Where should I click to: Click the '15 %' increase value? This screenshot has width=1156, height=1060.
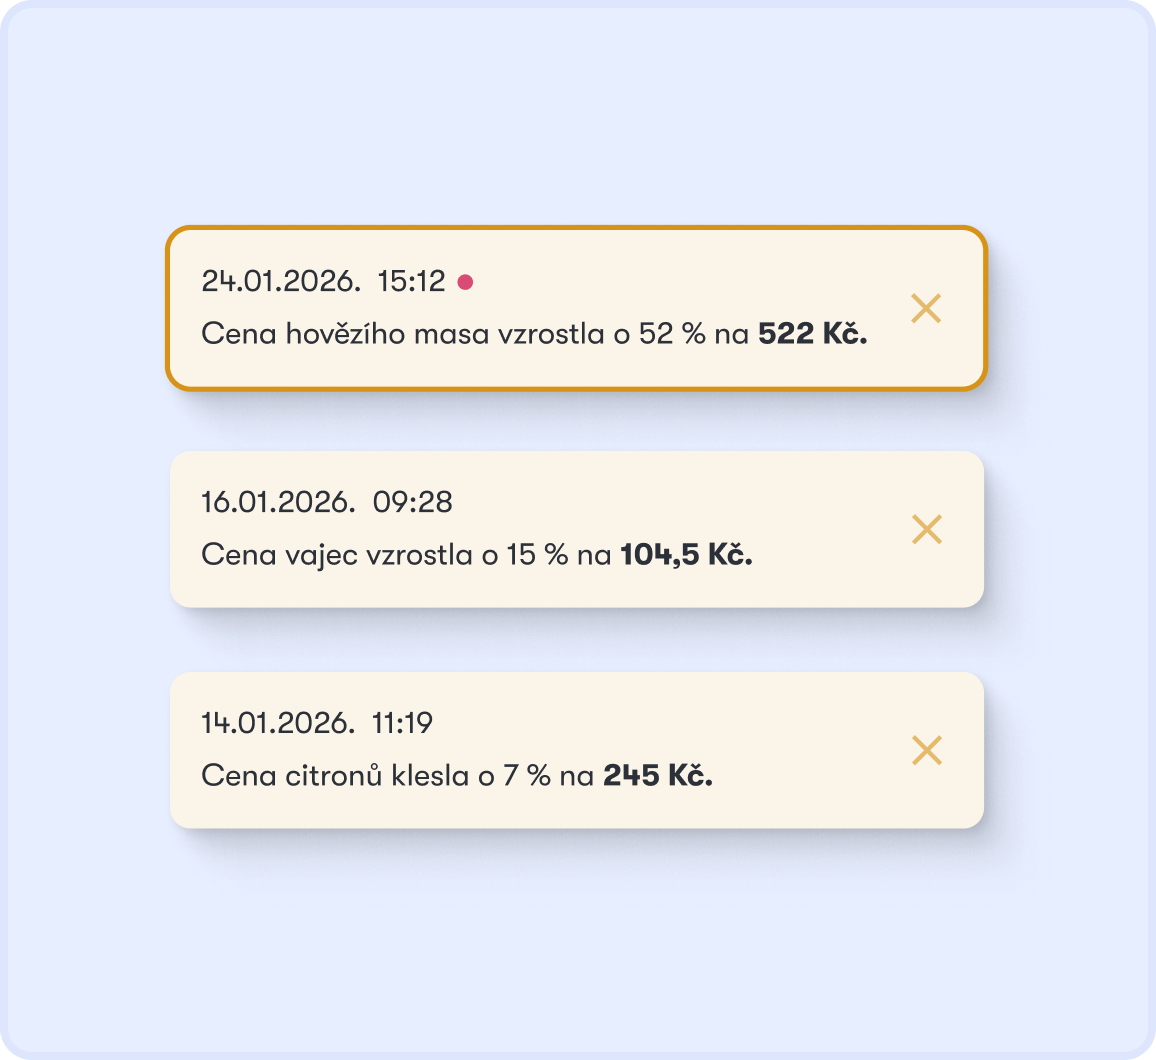(x=537, y=555)
